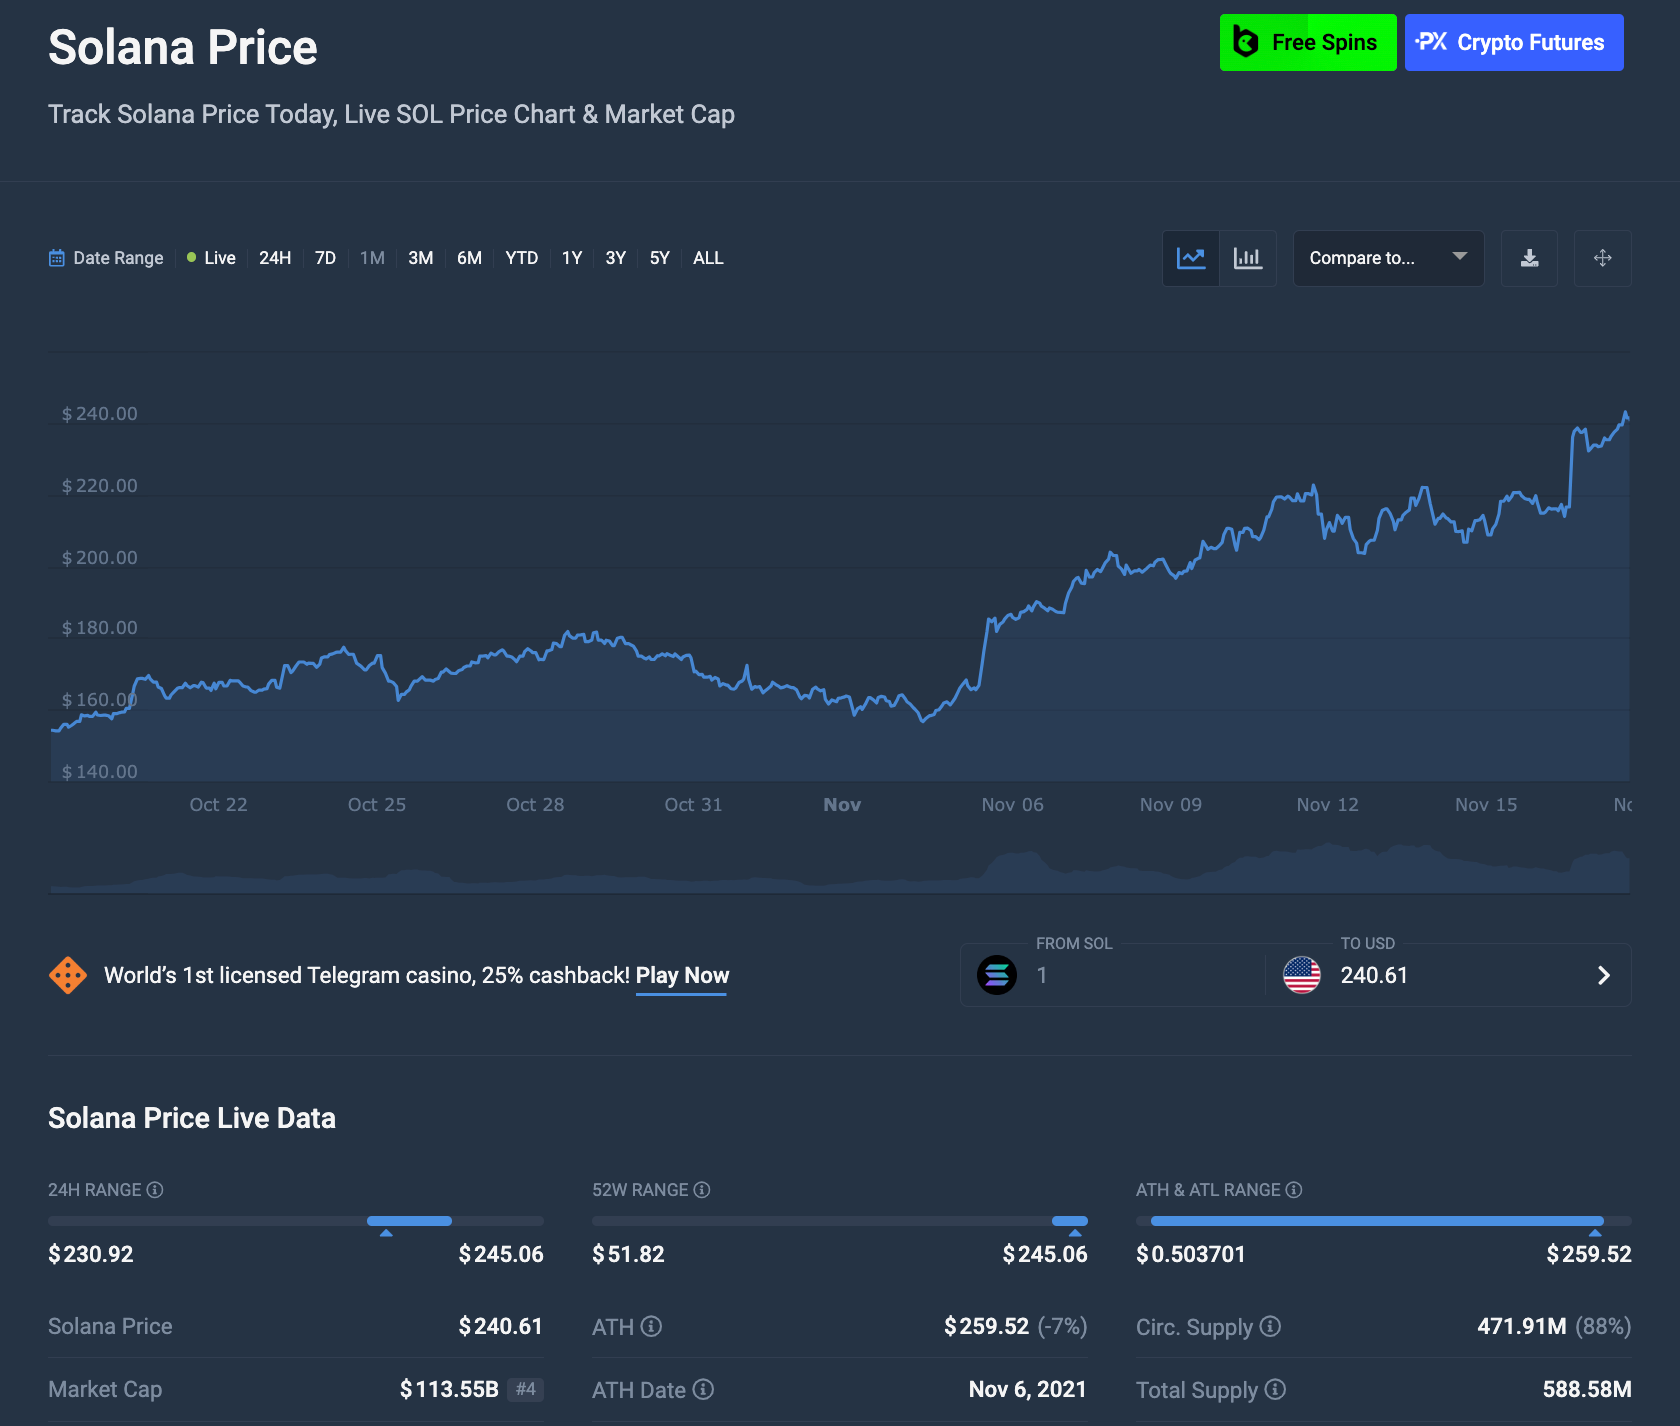Click the 588.58M total supply value

click(1587, 1389)
